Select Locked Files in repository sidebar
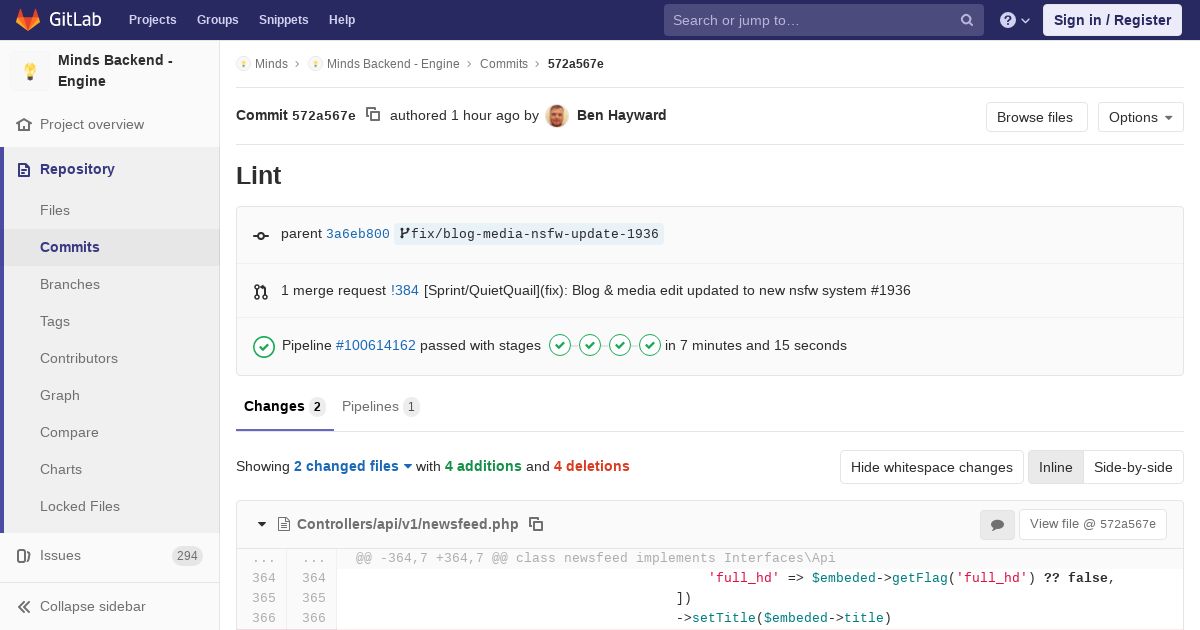1200x630 pixels. click(80, 506)
